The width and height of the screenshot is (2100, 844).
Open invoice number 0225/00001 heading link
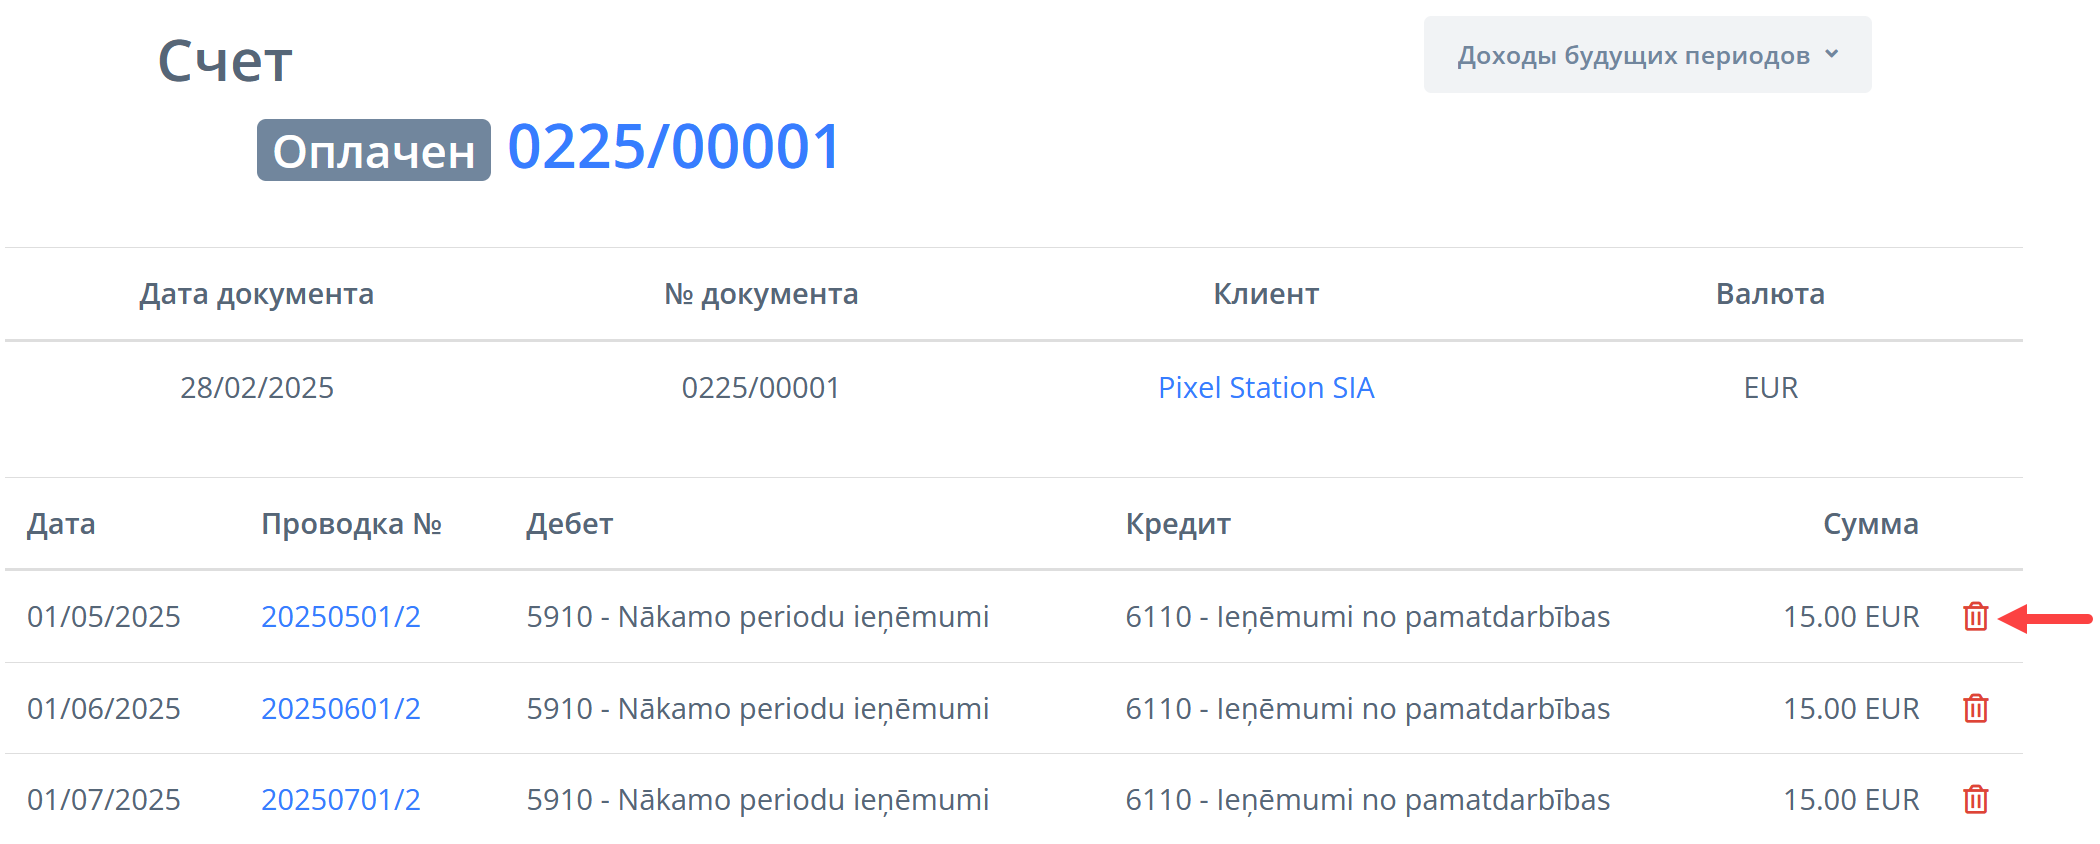point(674,147)
